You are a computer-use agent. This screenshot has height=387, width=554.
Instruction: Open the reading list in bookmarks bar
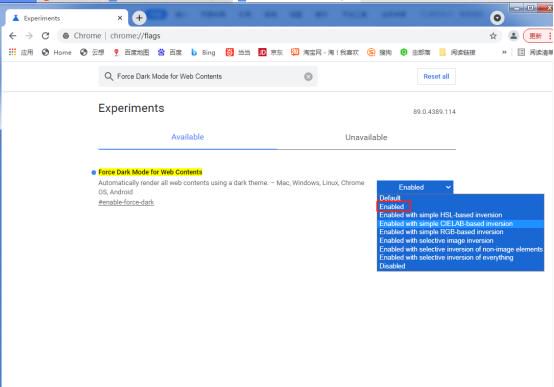[x=535, y=52]
